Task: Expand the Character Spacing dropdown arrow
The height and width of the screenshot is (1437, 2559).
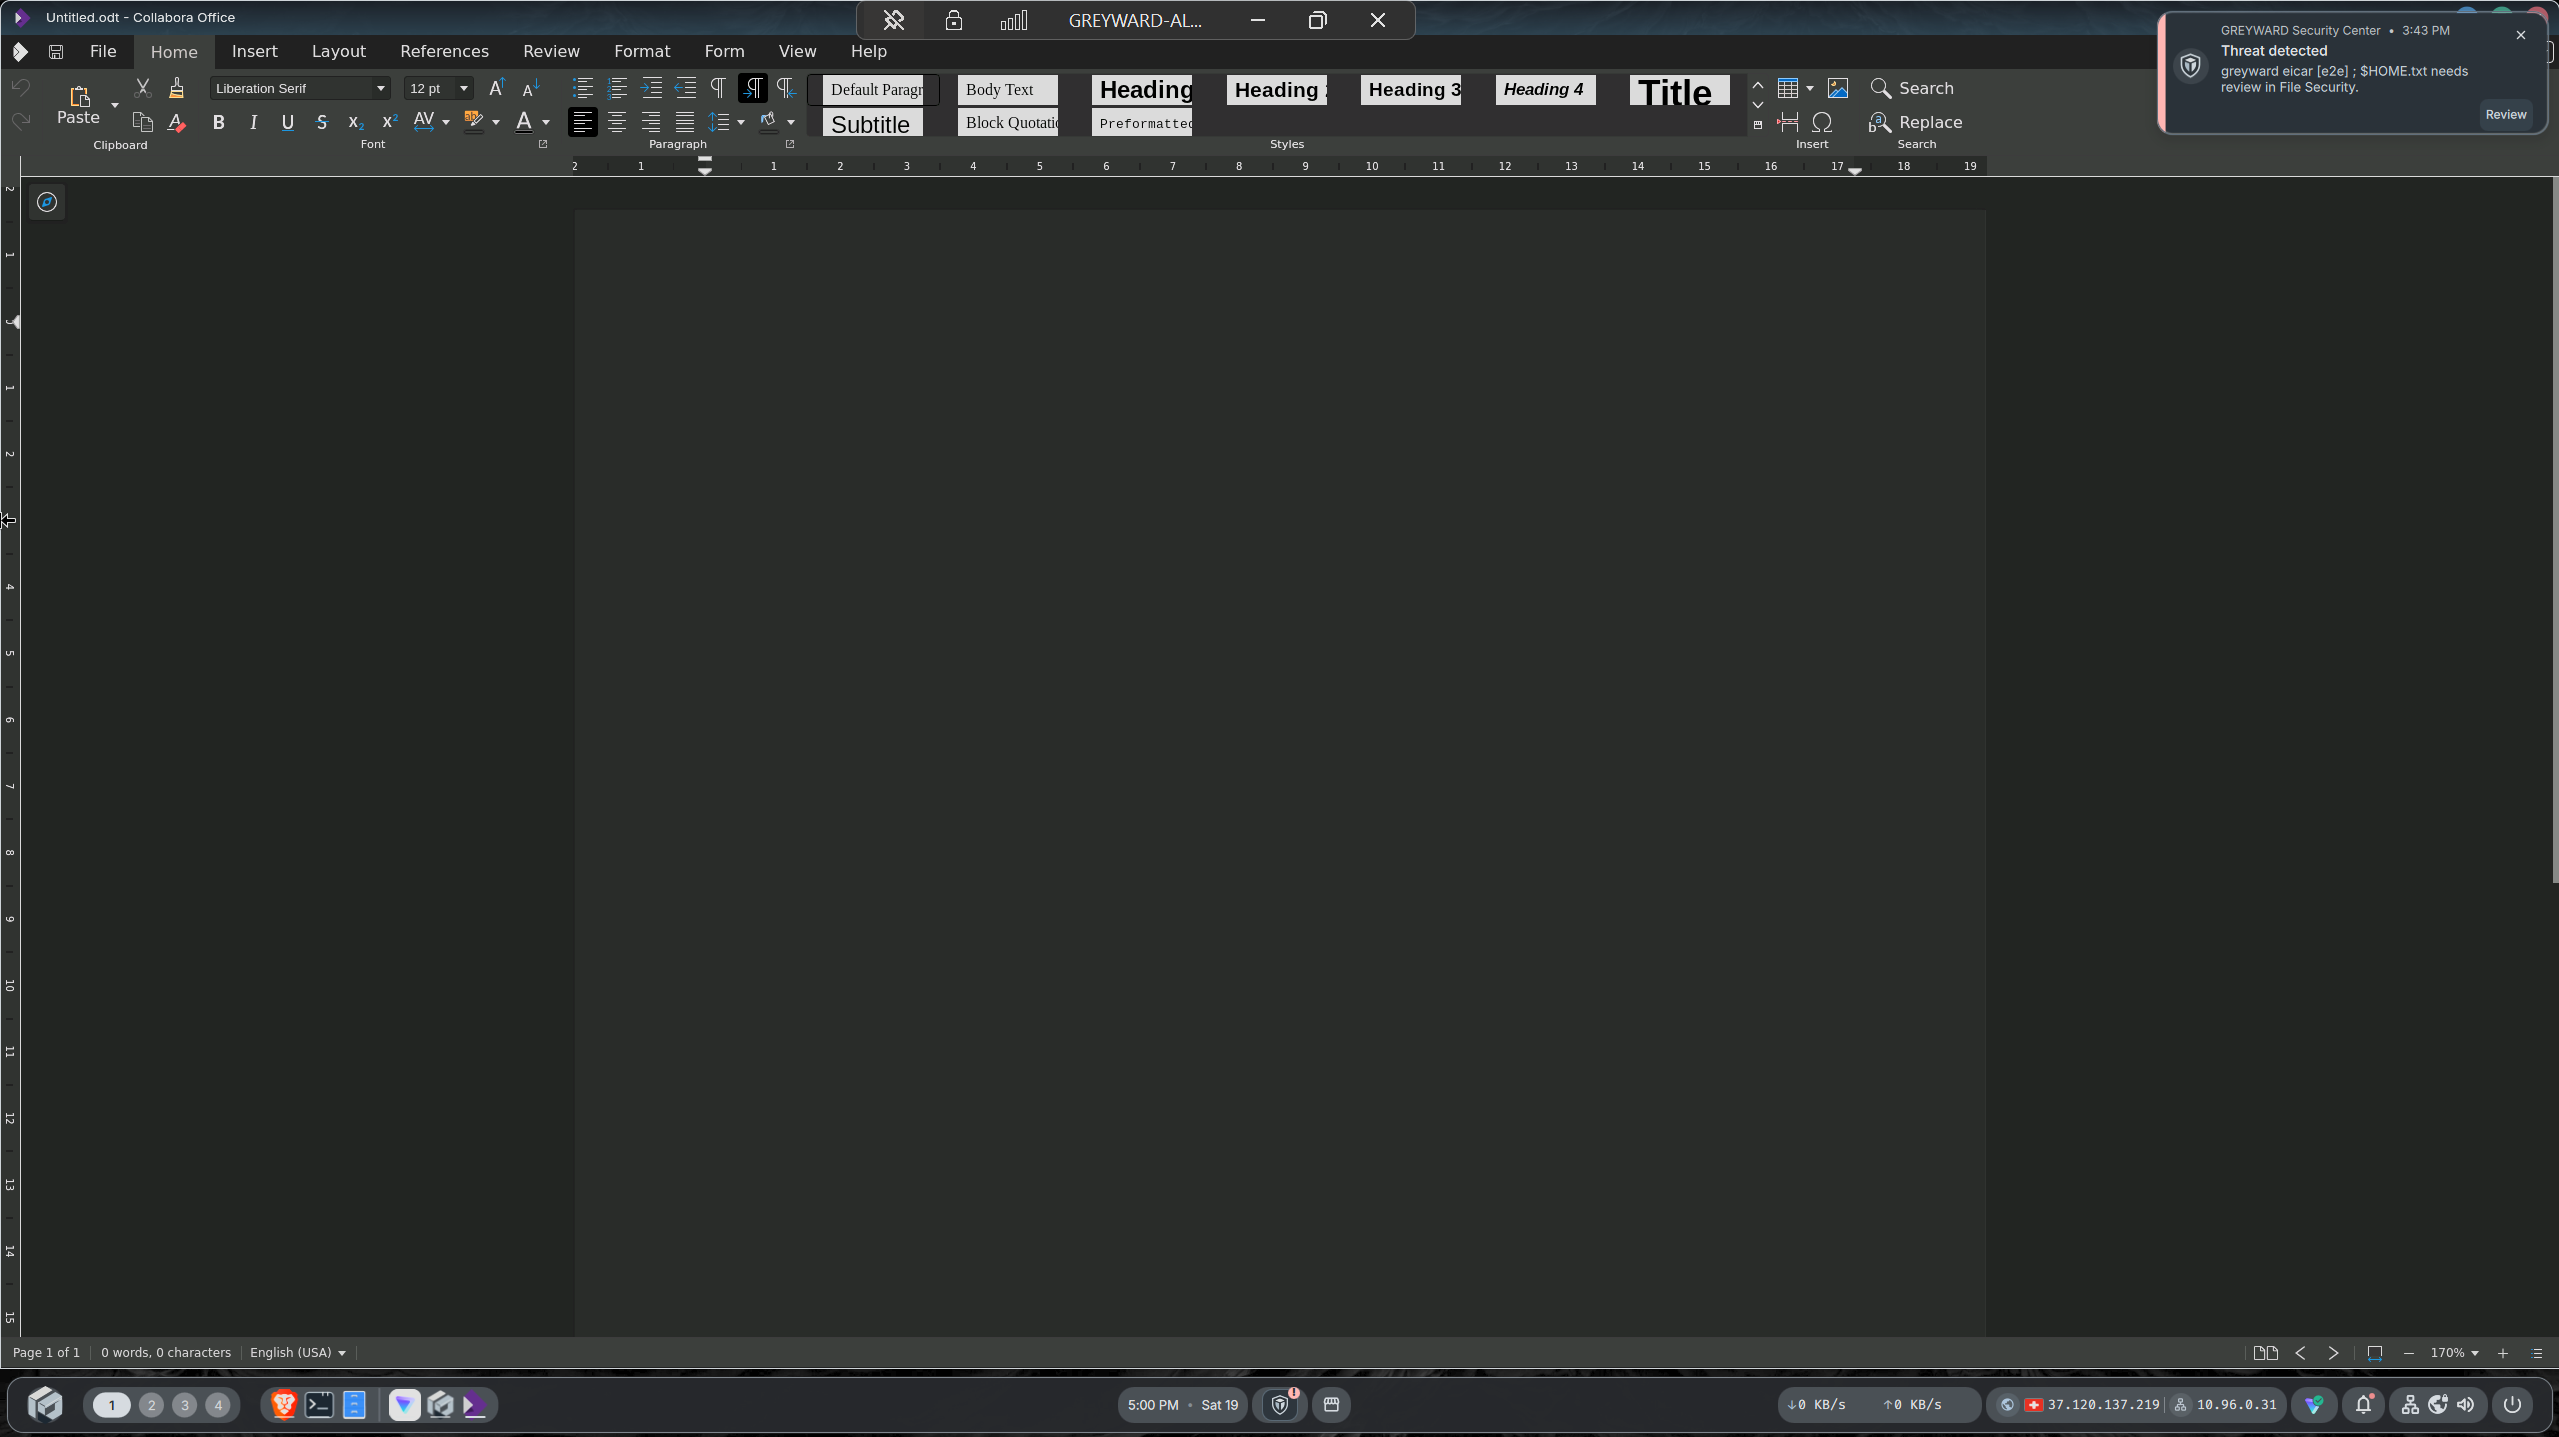Action: pyautogui.click(x=446, y=122)
